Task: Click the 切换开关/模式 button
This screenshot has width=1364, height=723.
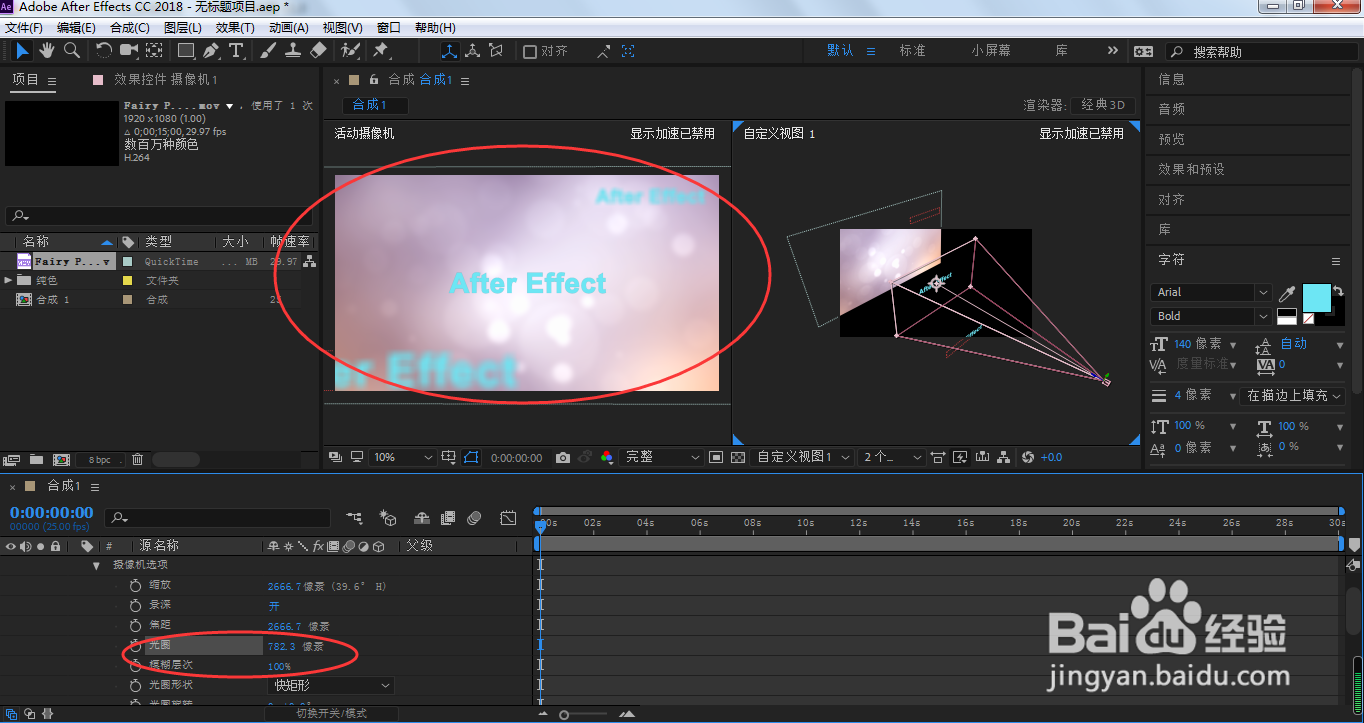Action: click(331, 713)
